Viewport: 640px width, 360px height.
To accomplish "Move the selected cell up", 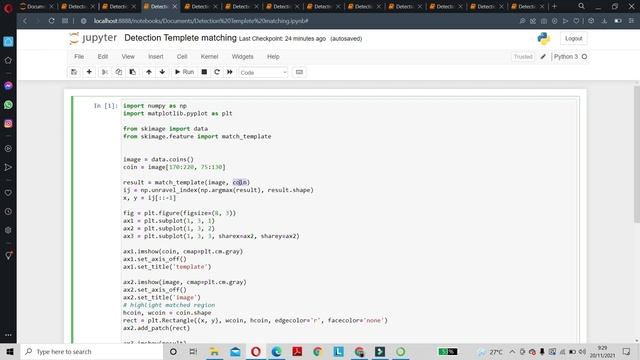I will tap(149, 72).
